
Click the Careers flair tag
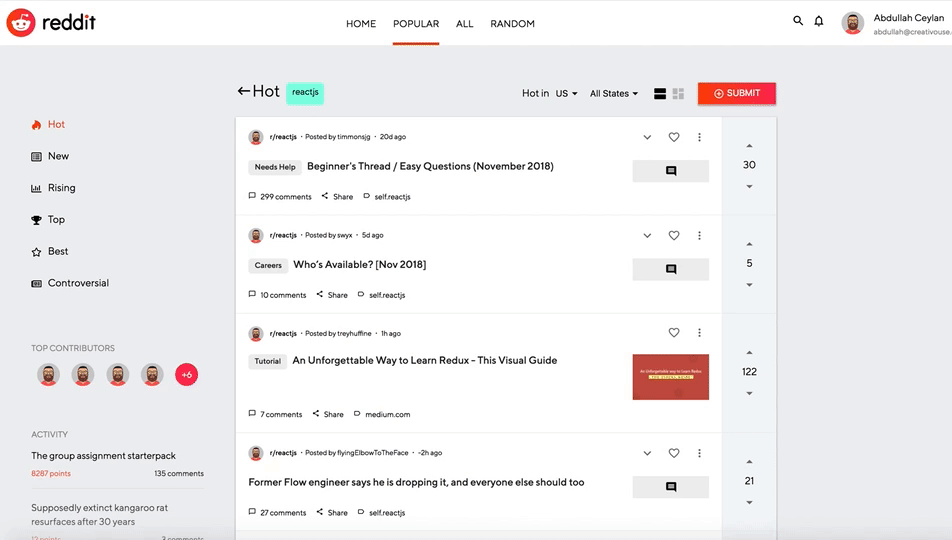[x=268, y=265]
